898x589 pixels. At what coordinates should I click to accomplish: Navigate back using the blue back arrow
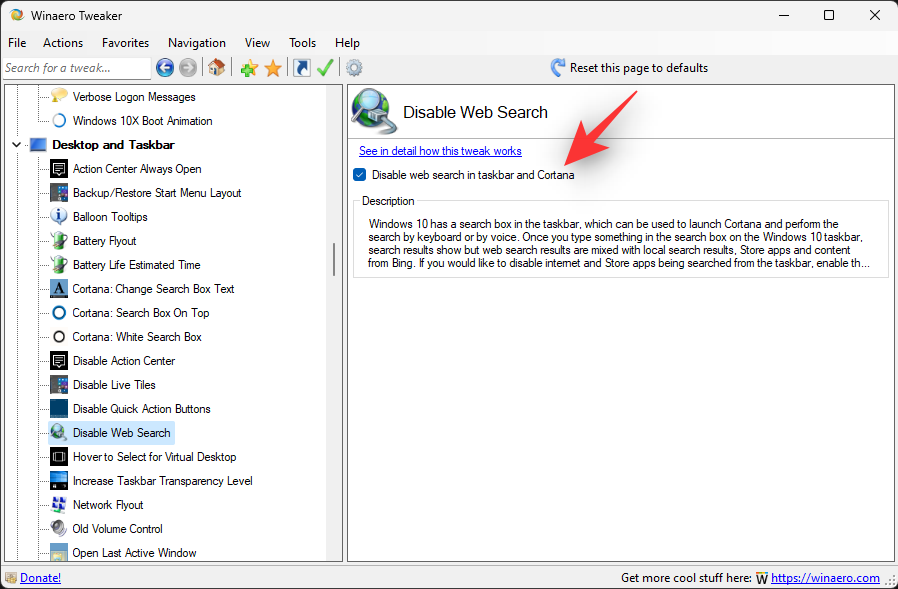(x=163, y=67)
